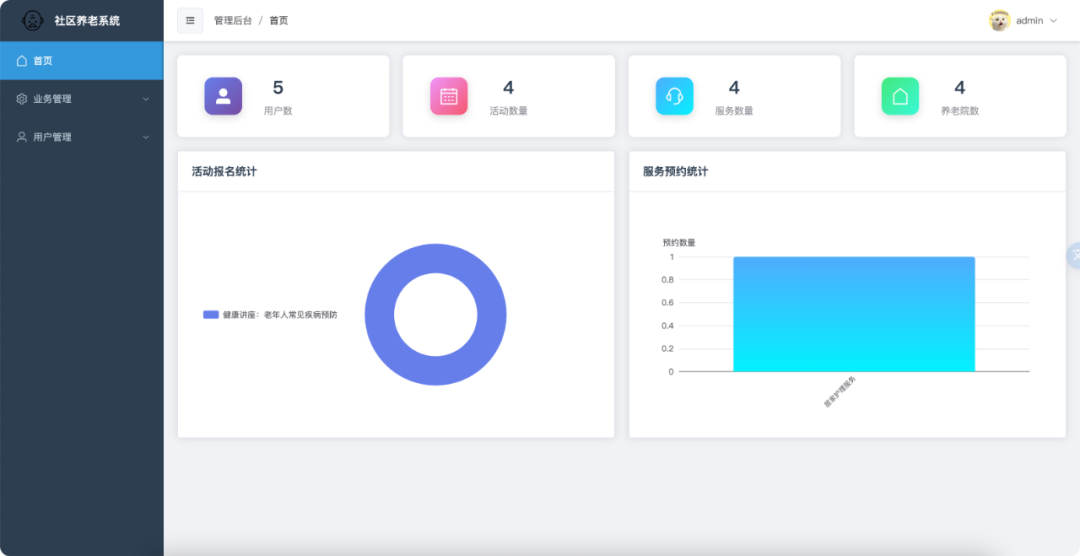Click the 用户数 label
The image size is (1080, 556).
(278, 110)
